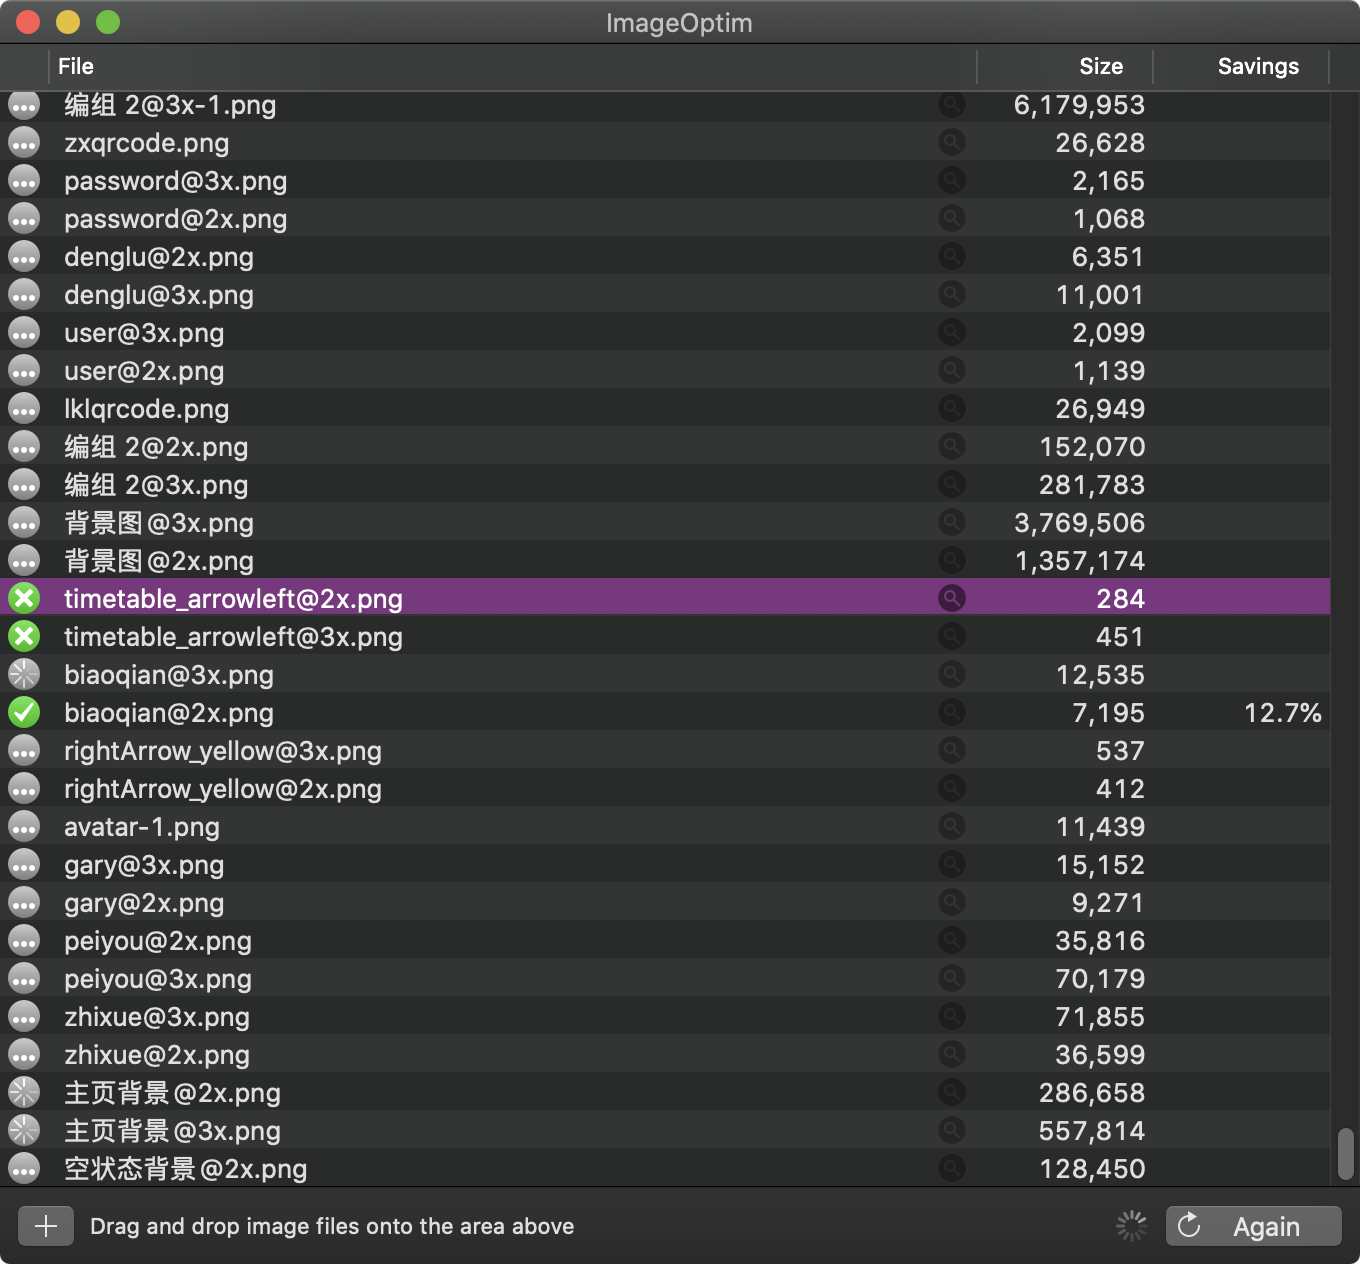The width and height of the screenshot is (1360, 1264).
Task: Click the activity spinner beside Again button
Action: tap(1131, 1226)
